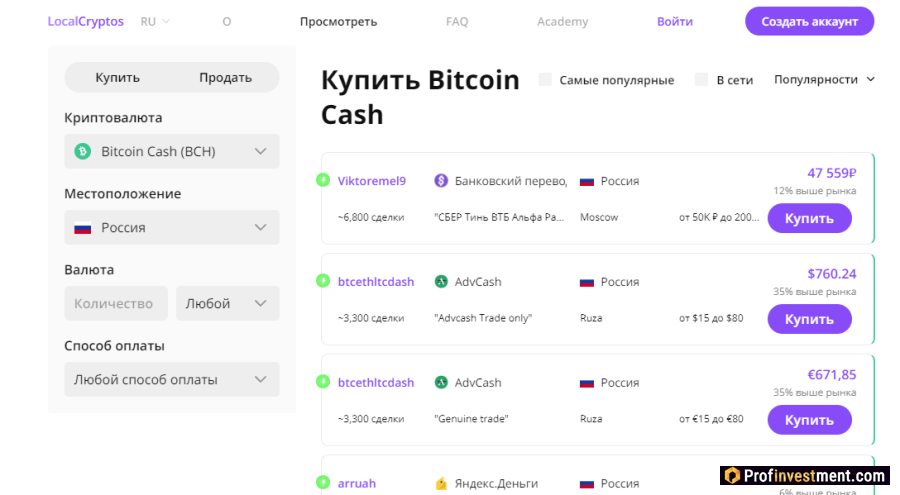
Task: Click the Яндекс.Деньги payment icon in arruah row
Action: [441, 484]
